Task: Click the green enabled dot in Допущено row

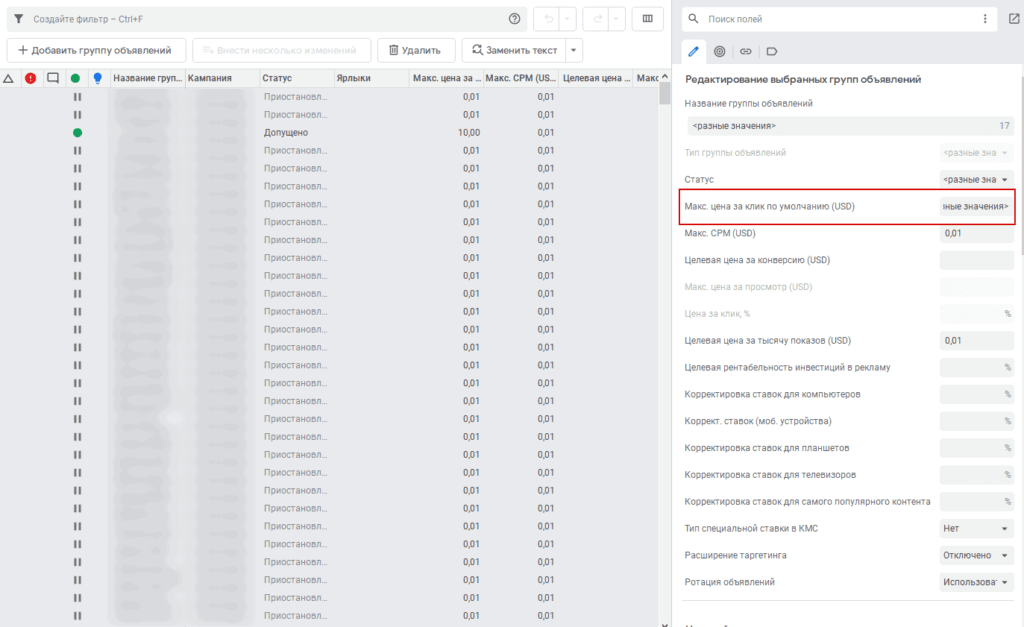Action: [x=77, y=133]
